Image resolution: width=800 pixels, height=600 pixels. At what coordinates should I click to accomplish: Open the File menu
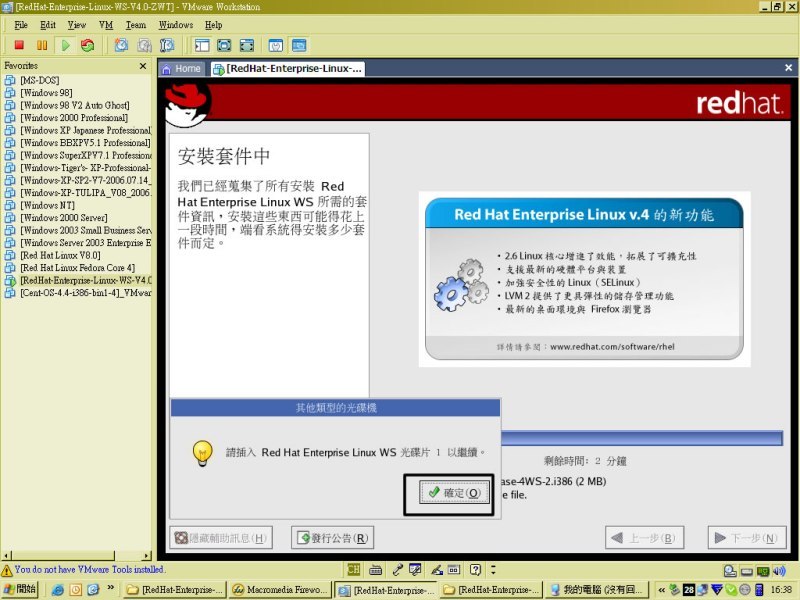click(21, 25)
